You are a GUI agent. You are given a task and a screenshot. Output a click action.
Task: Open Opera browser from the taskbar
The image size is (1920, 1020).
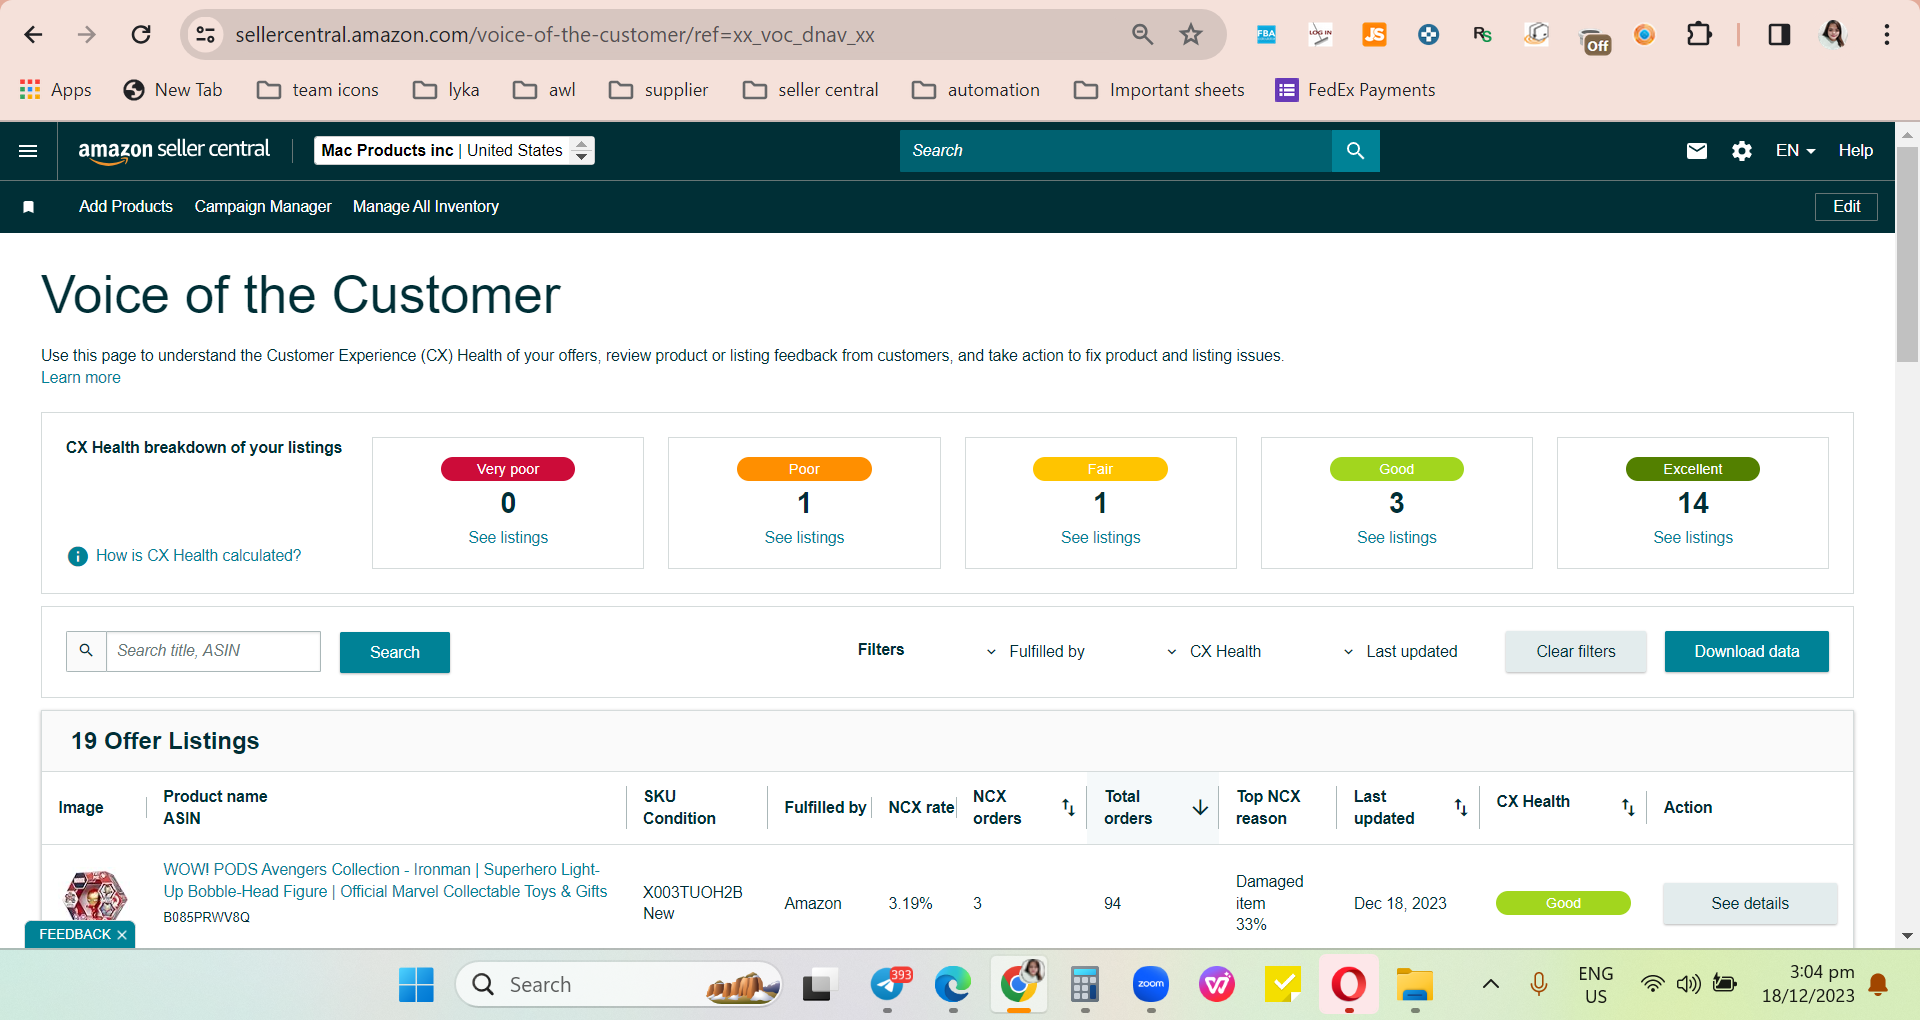pos(1348,985)
